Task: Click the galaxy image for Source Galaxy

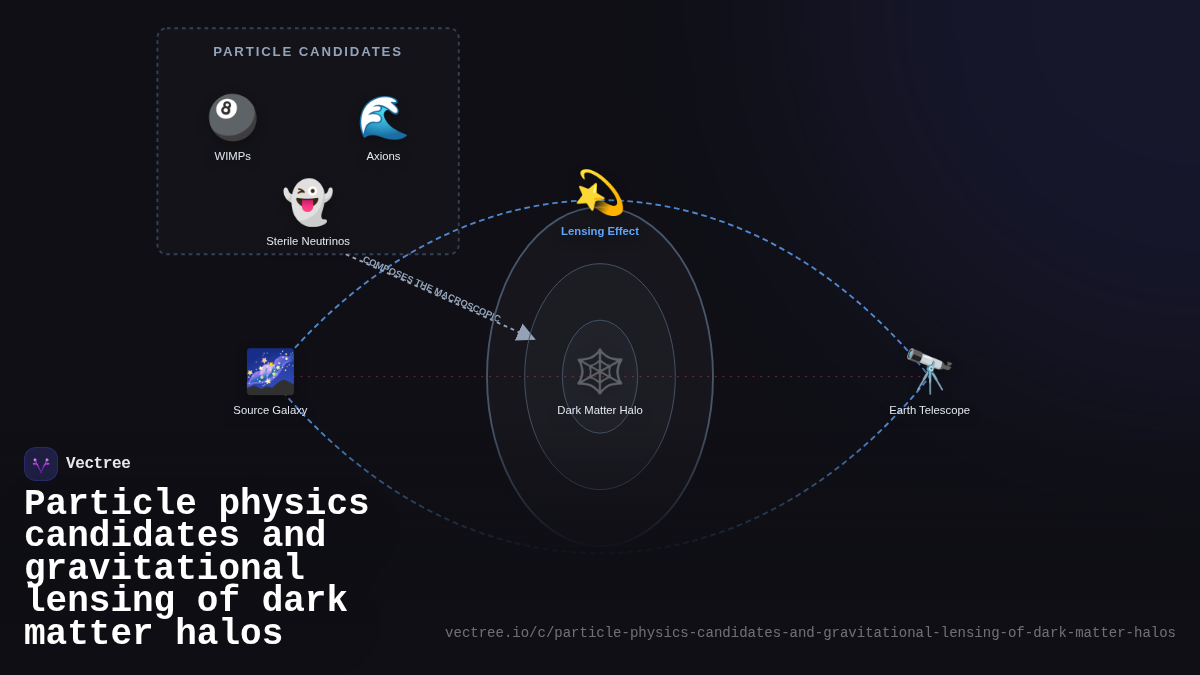Action: [x=270, y=371]
